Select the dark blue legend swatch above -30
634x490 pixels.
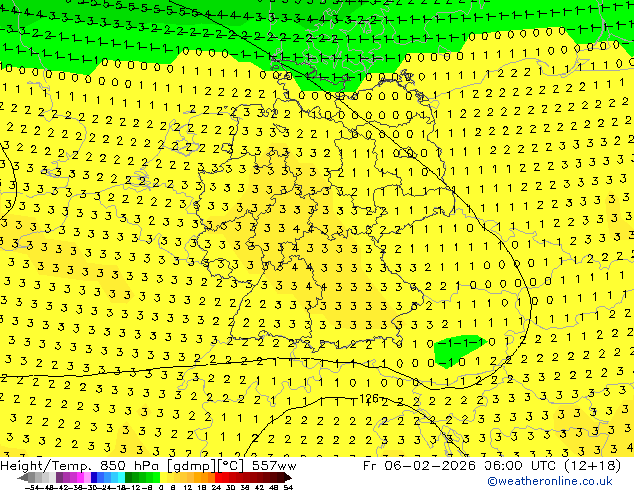point(94,477)
